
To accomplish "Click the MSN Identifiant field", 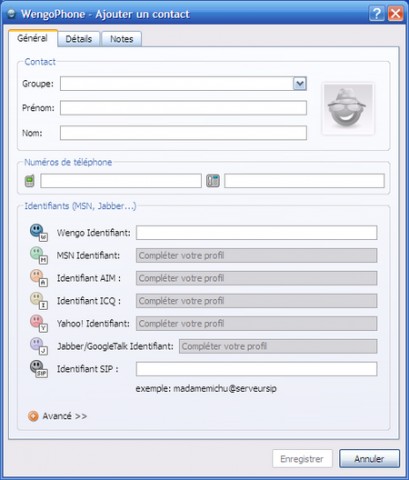I will point(256,255).
